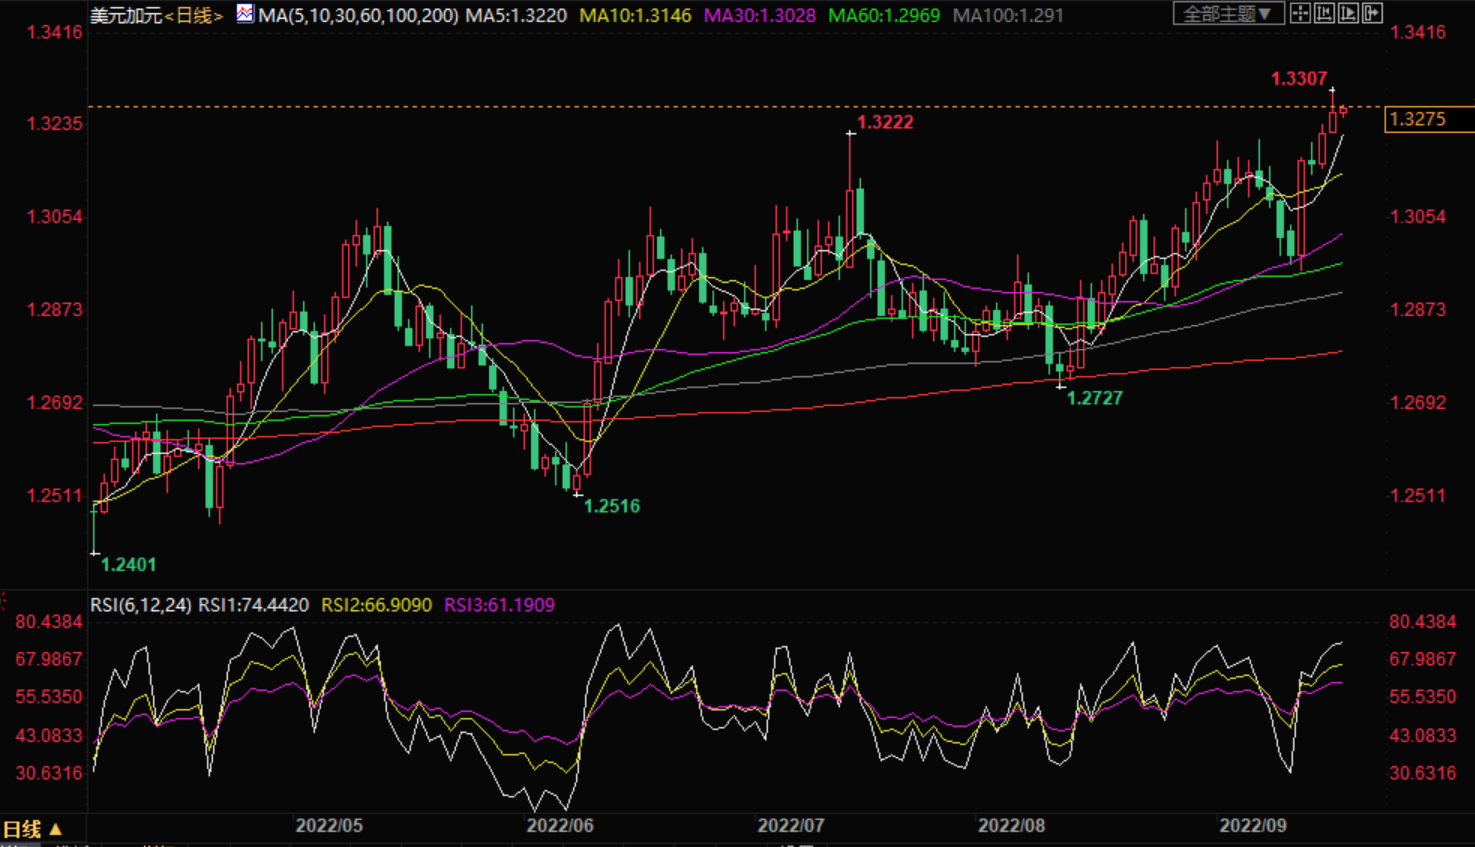This screenshot has width=1475, height=847.
Task: Click the 1.2401 low price label
Action: (128, 564)
